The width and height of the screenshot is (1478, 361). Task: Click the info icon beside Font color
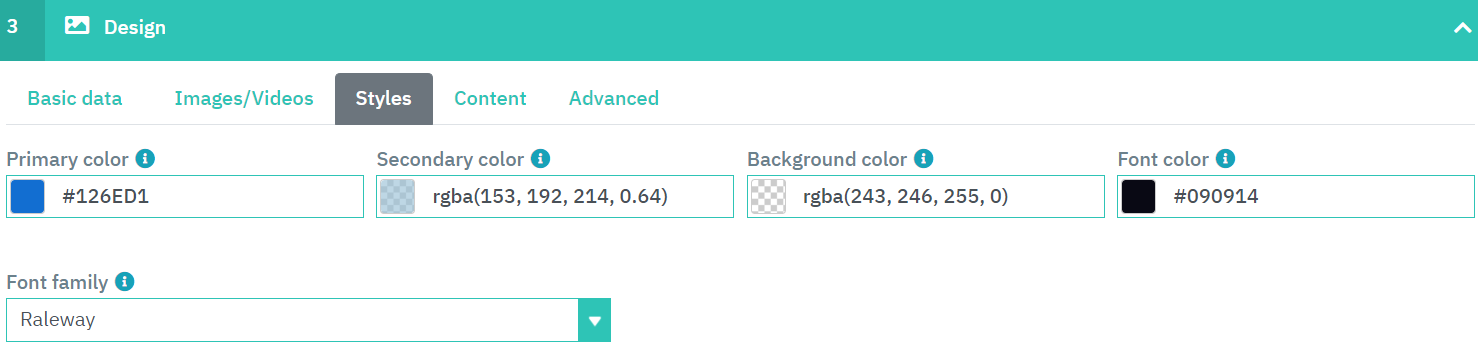click(1226, 159)
